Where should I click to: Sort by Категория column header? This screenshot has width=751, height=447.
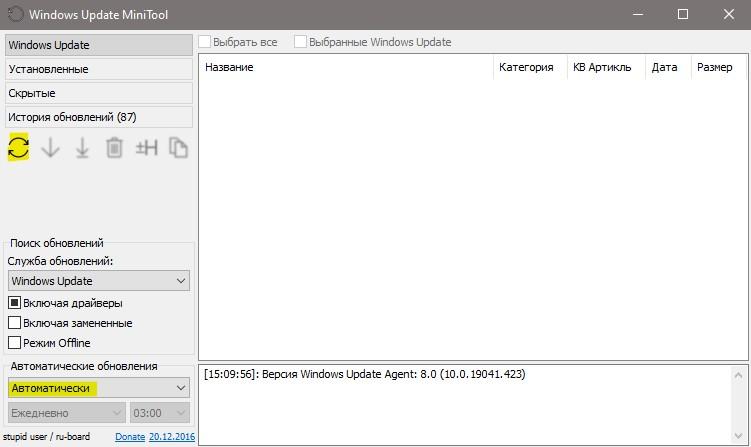click(x=530, y=67)
